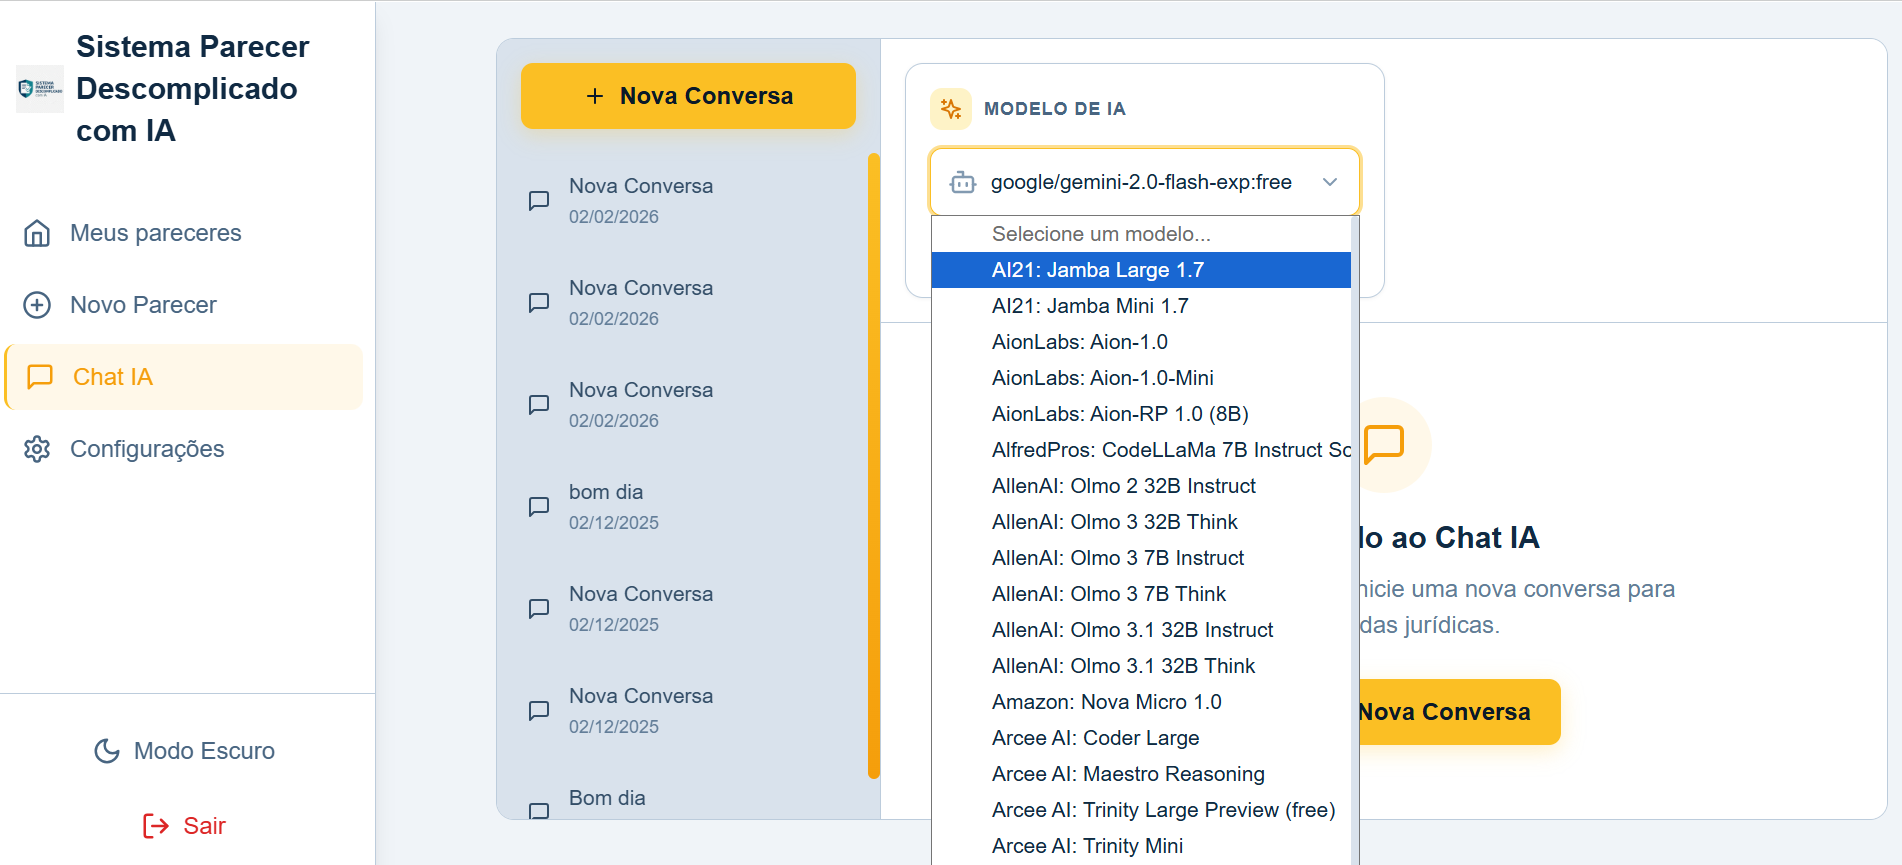This screenshot has height=865, width=1902.
Task: Choose AI21: Jamba Mini 1.7
Action: pos(1141,306)
